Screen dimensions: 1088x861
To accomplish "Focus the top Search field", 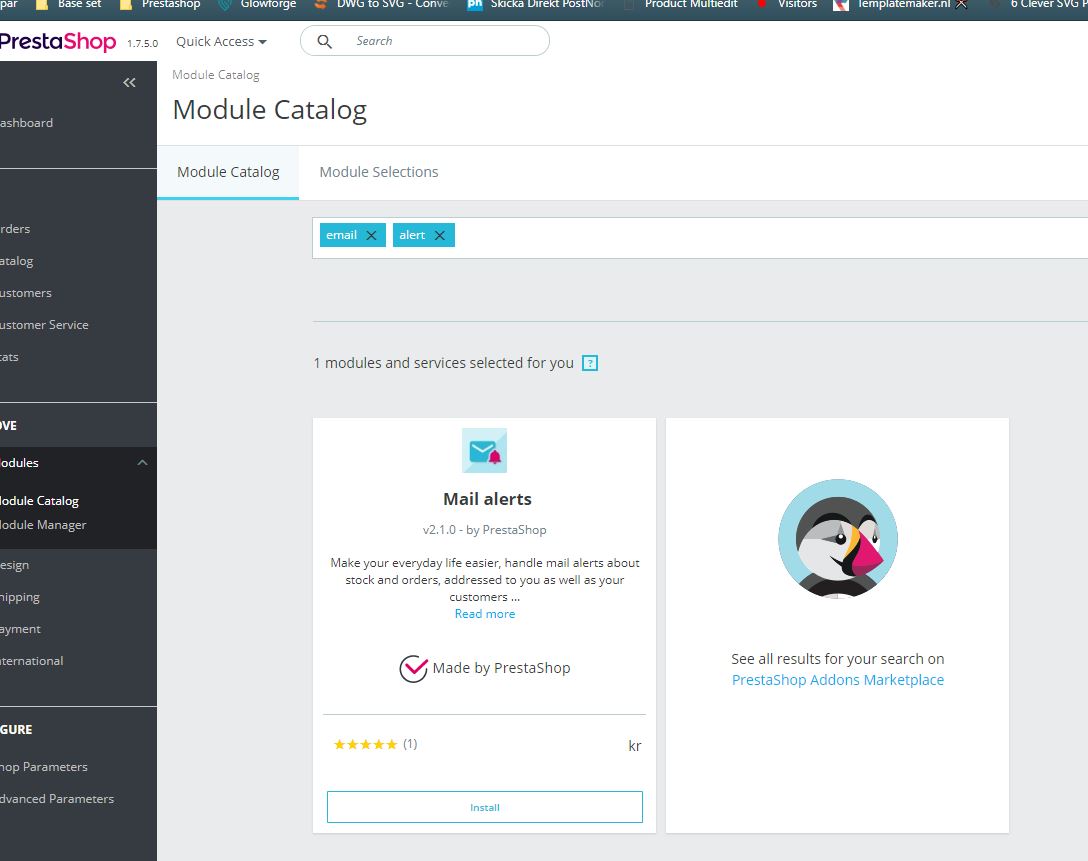I will [425, 41].
